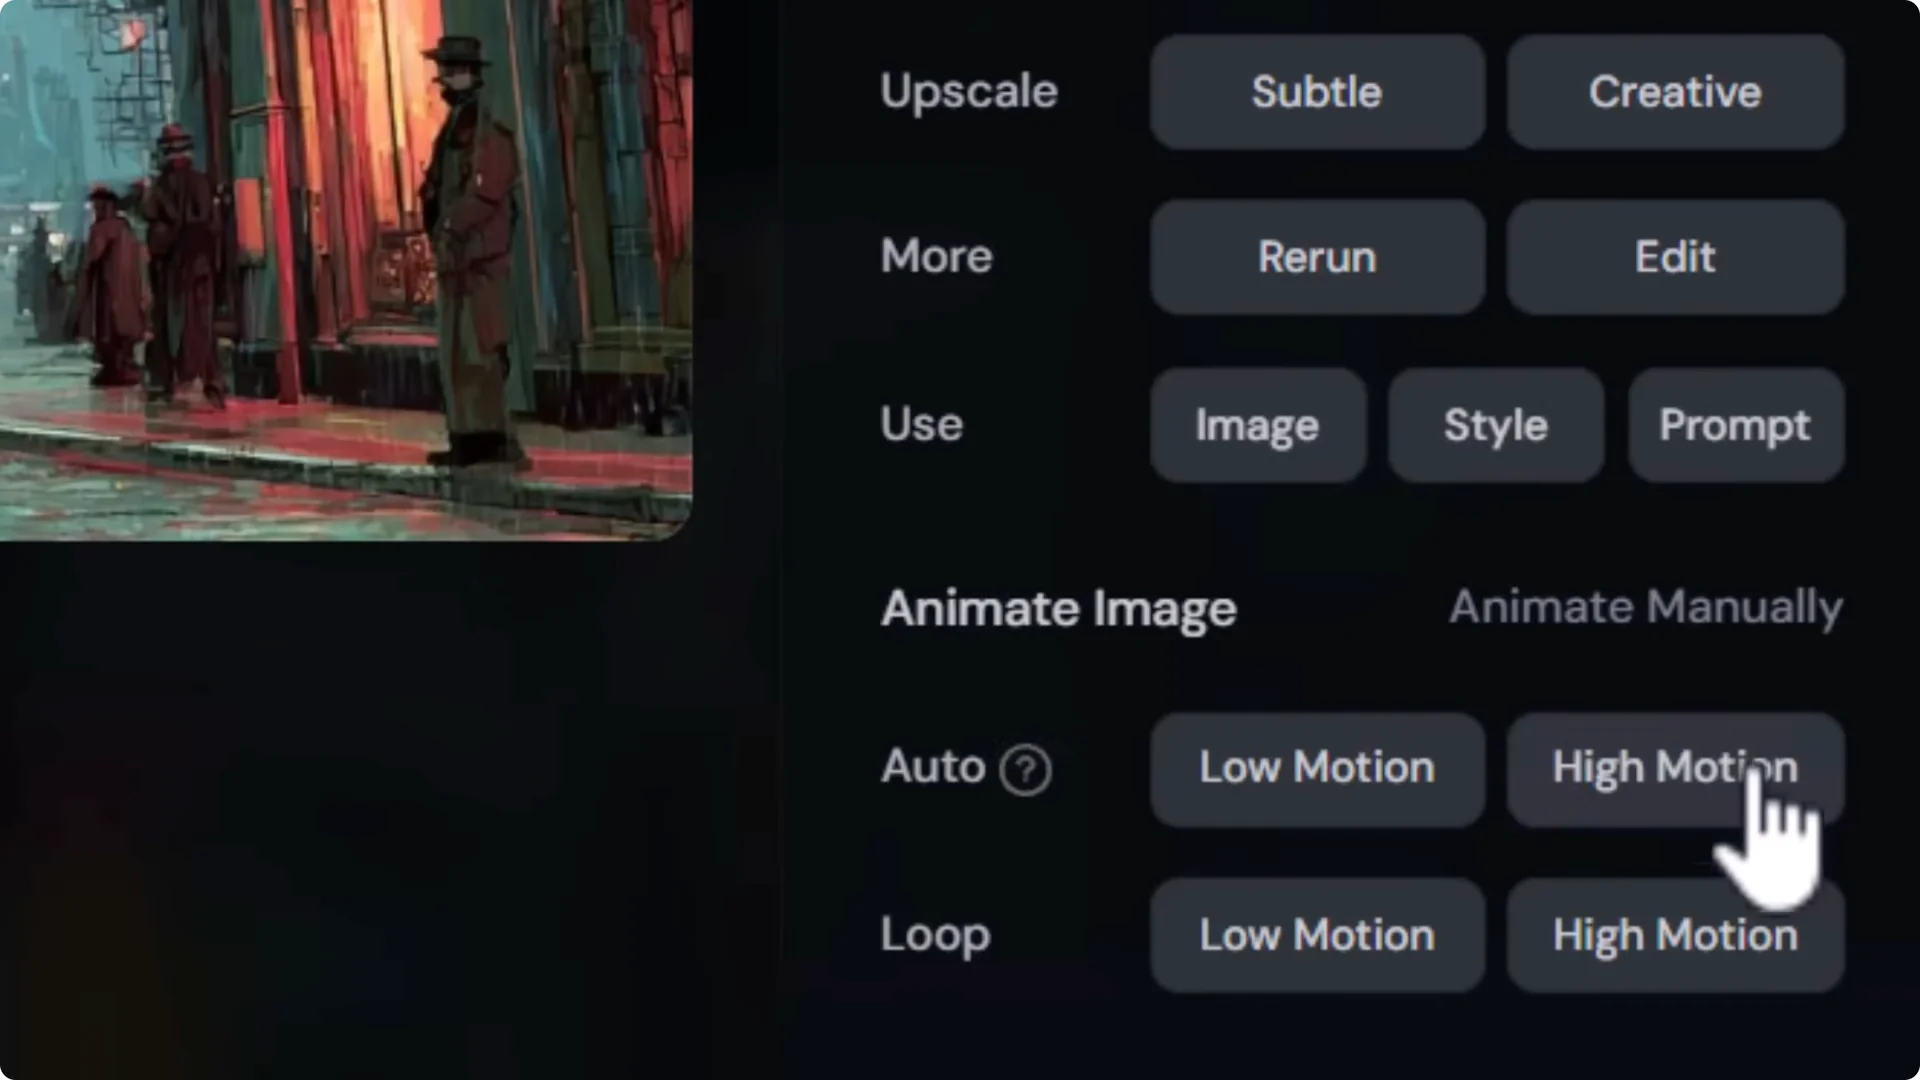Select the Creative upscale option

click(1675, 92)
